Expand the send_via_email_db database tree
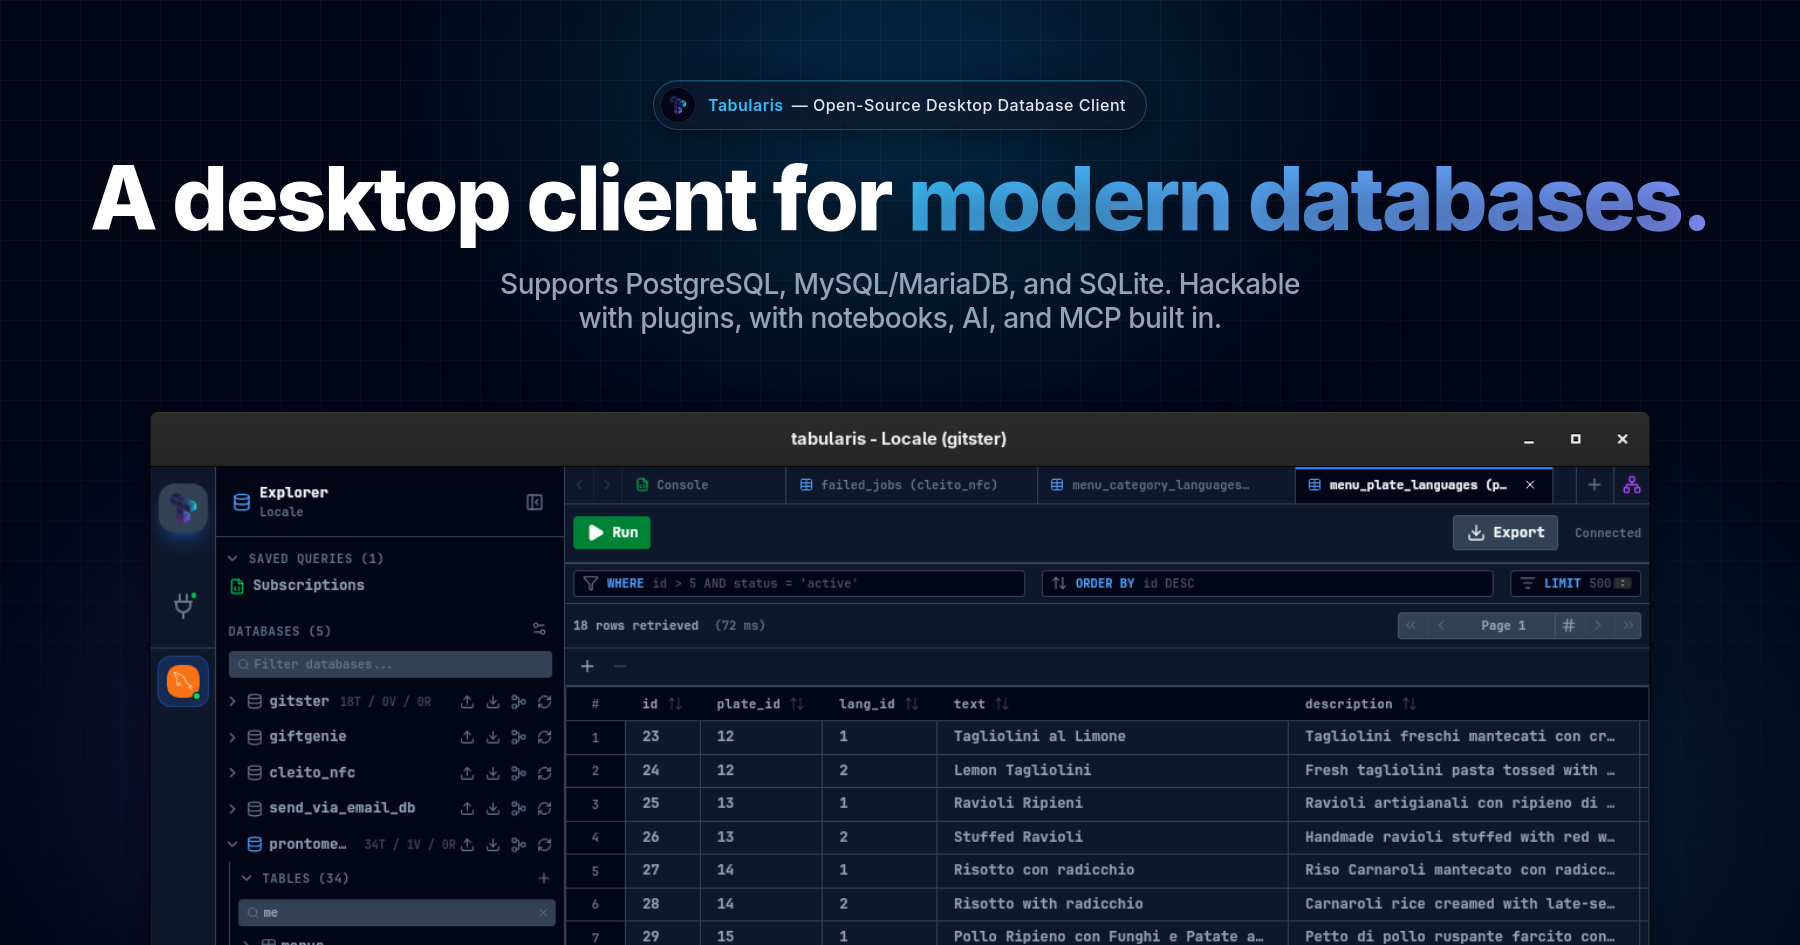Viewport: 1800px width, 945px height. click(233, 808)
